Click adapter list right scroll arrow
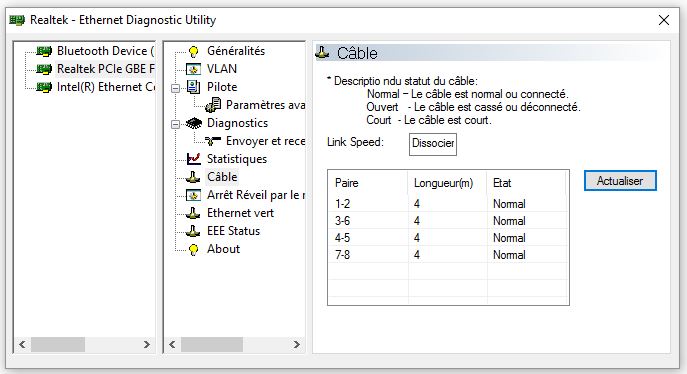Viewport: 687px width, 374px height. click(147, 345)
